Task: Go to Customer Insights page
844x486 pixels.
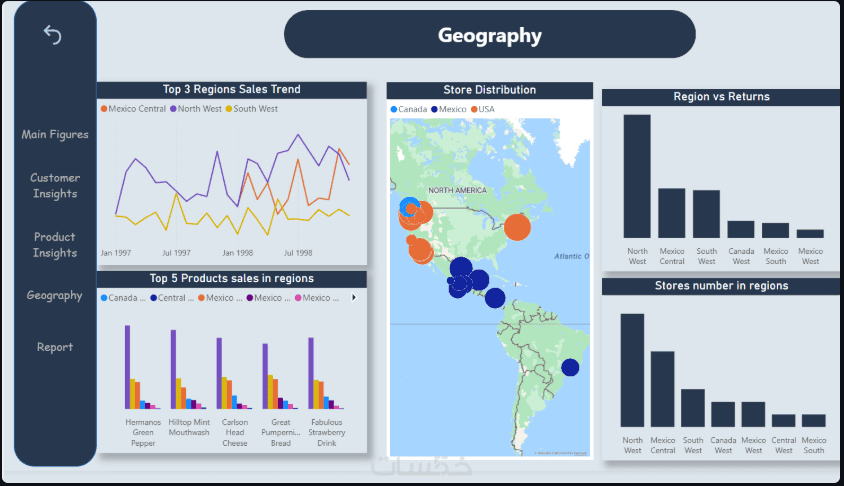Action: (x=55, y=186)
